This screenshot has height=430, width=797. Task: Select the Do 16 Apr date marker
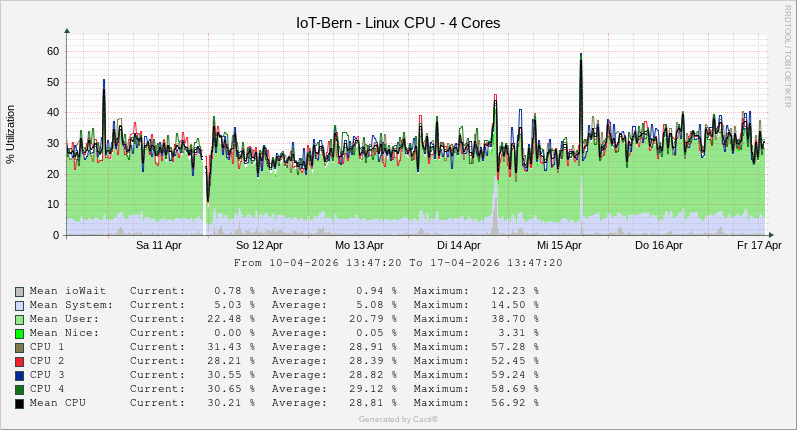point(659,245)
